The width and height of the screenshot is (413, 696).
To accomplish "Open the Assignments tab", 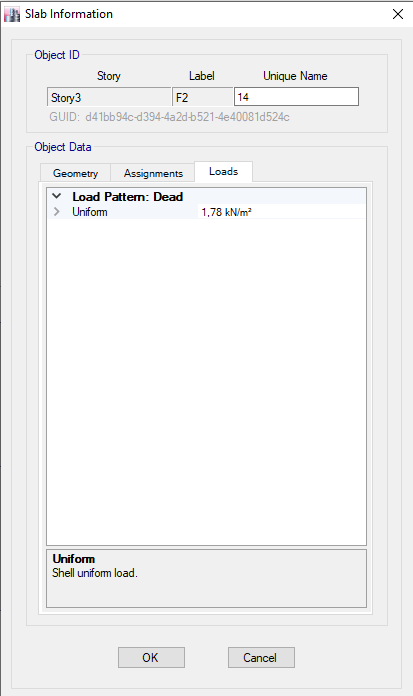I will coord(153,173).
